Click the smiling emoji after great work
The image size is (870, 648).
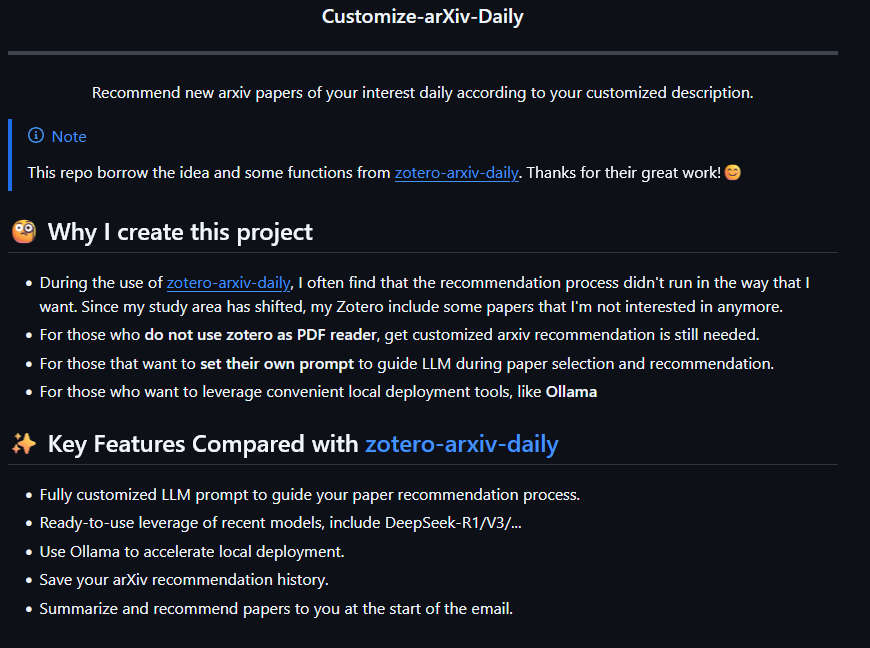[x=732, y=173]
